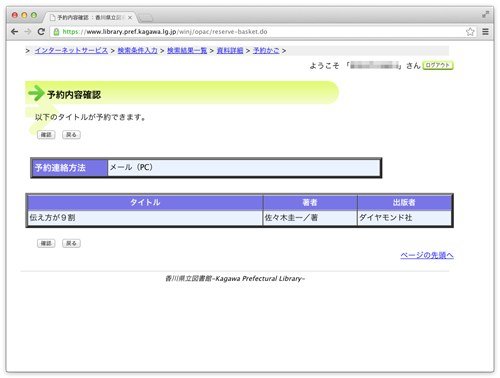The width and height of the screenshot is (500, 378).
Task: Click the lower 戻る button below table
Action: coord(71,243)
